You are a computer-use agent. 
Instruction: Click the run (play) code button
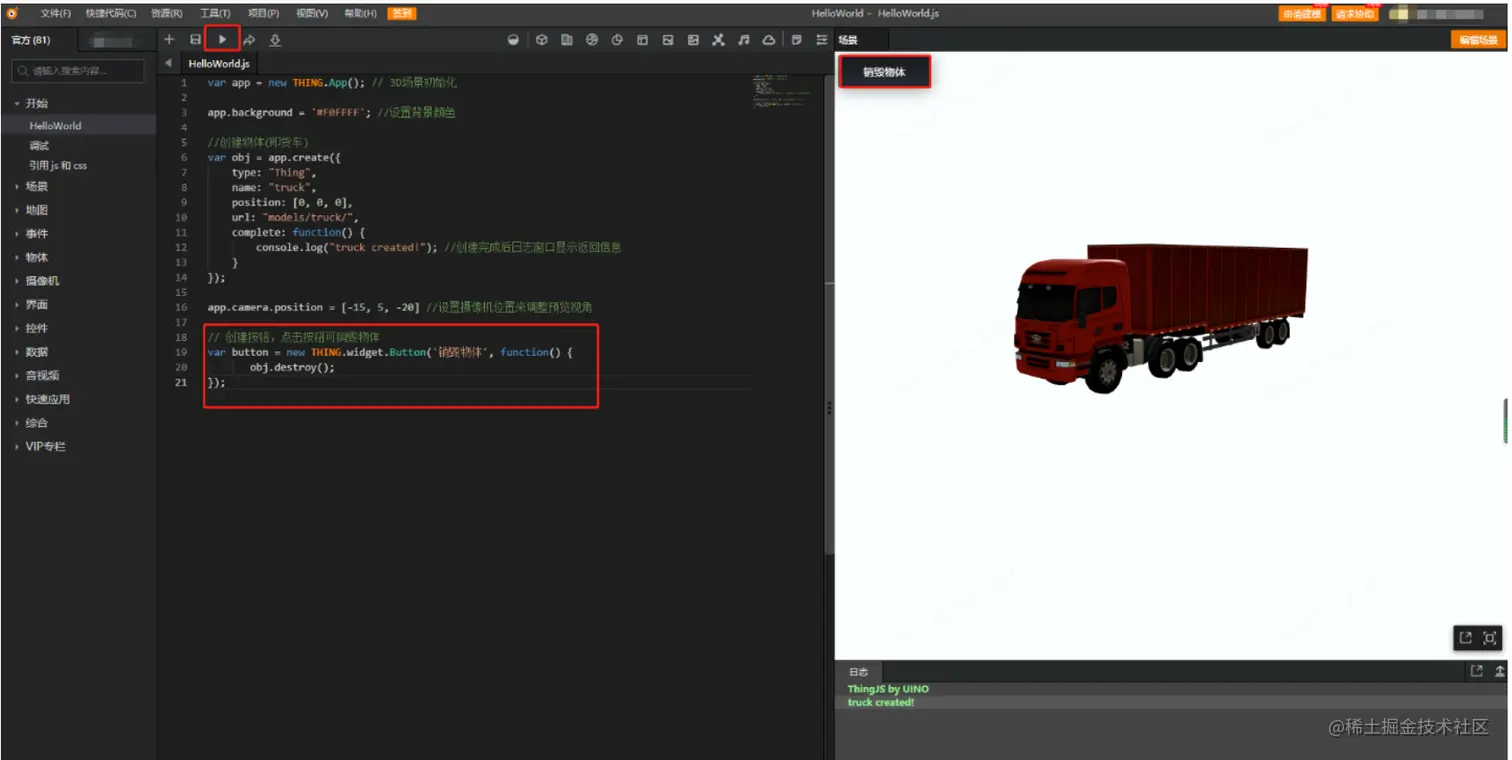coord(222,40)
